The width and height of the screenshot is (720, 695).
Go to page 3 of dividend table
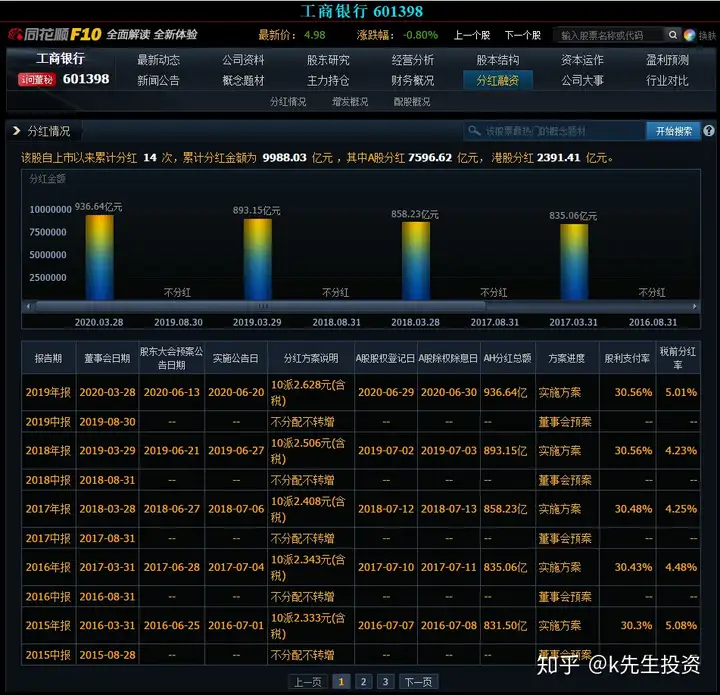tap(385, 682)
